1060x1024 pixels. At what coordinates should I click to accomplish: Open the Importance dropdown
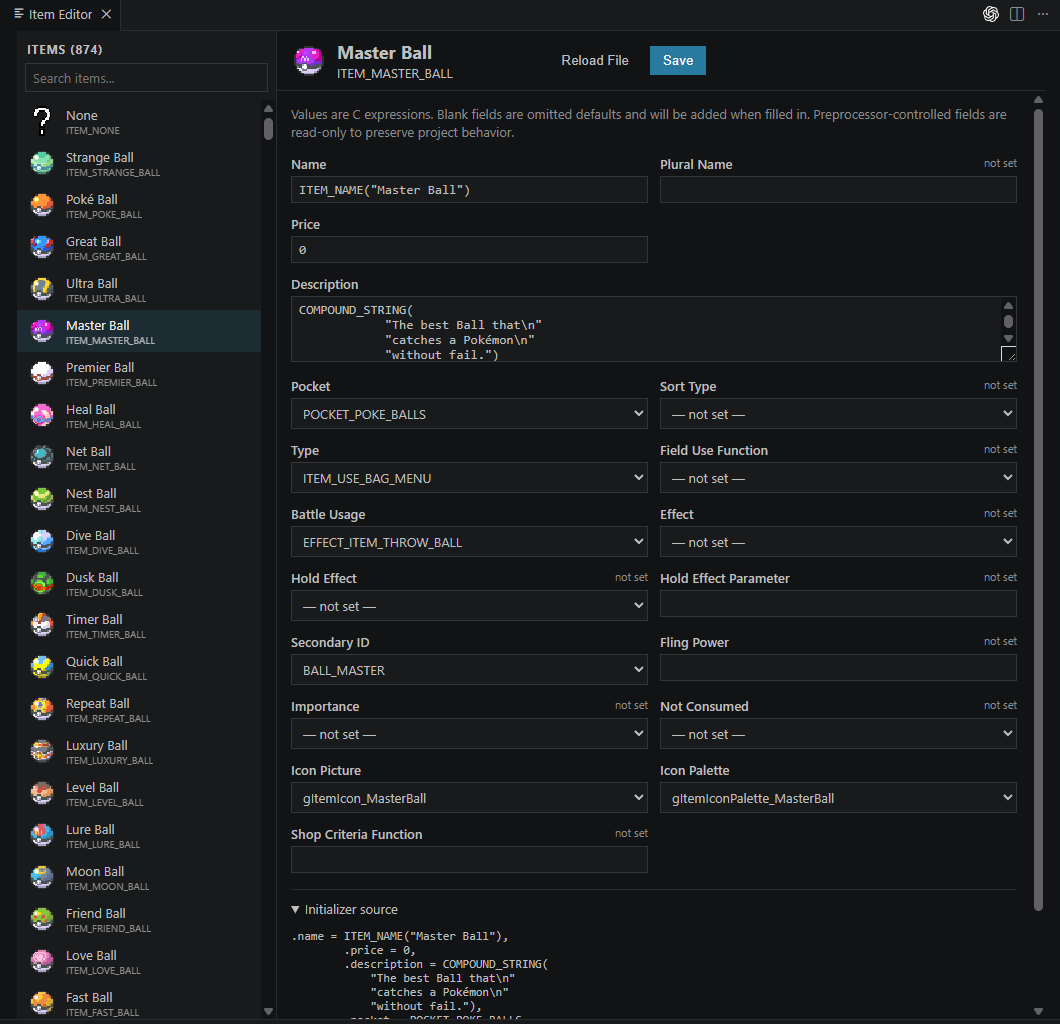pyautogui.click(x=469, y=734)
